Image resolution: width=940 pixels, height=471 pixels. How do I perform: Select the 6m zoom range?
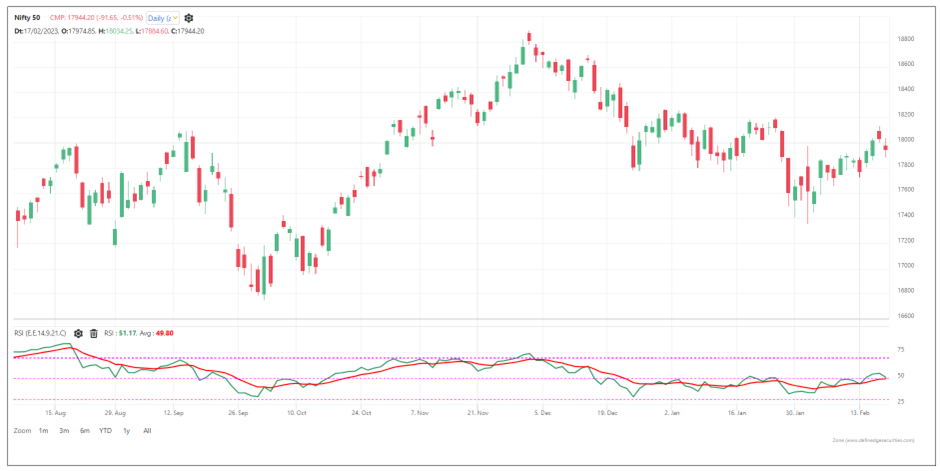pos(84,430)
